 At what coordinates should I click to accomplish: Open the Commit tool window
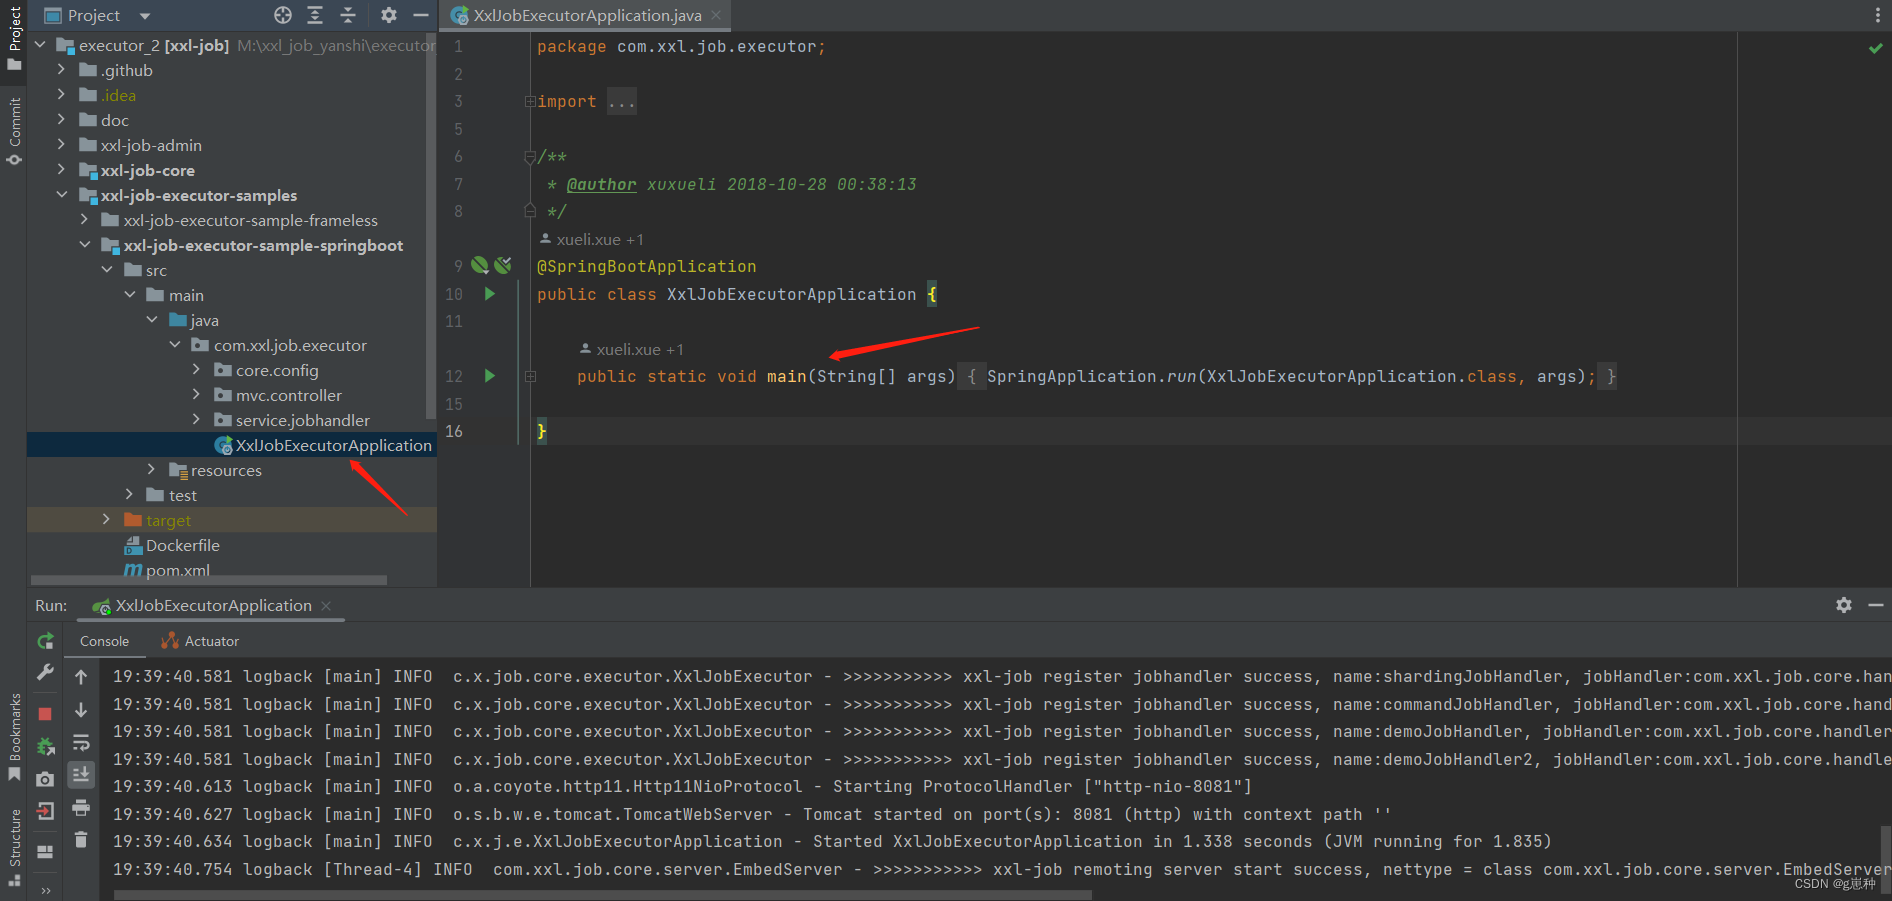tap(14, 131)
